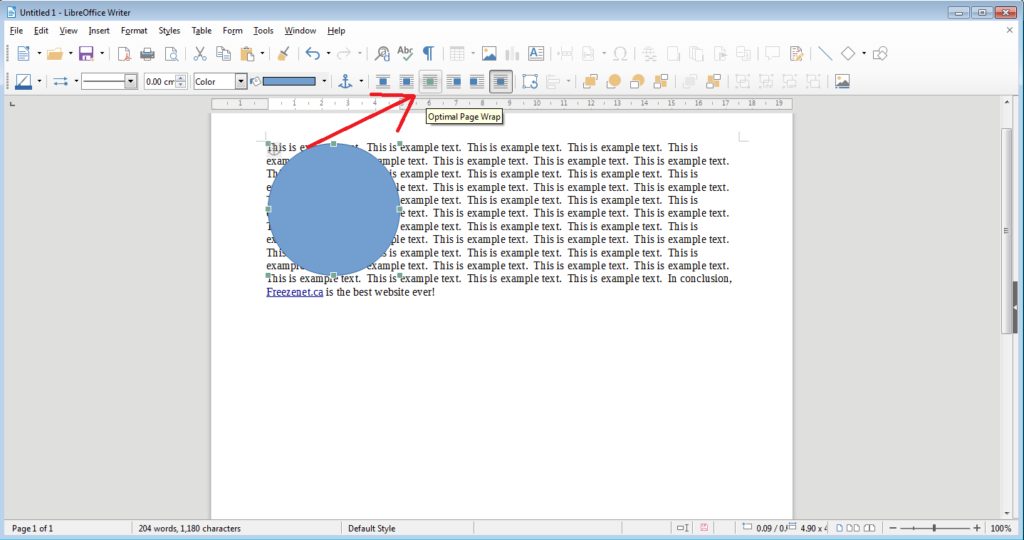The image size is (1024, 540).
Task: Click the Freezenet.ca hyperlink
Action: (294, 293)
